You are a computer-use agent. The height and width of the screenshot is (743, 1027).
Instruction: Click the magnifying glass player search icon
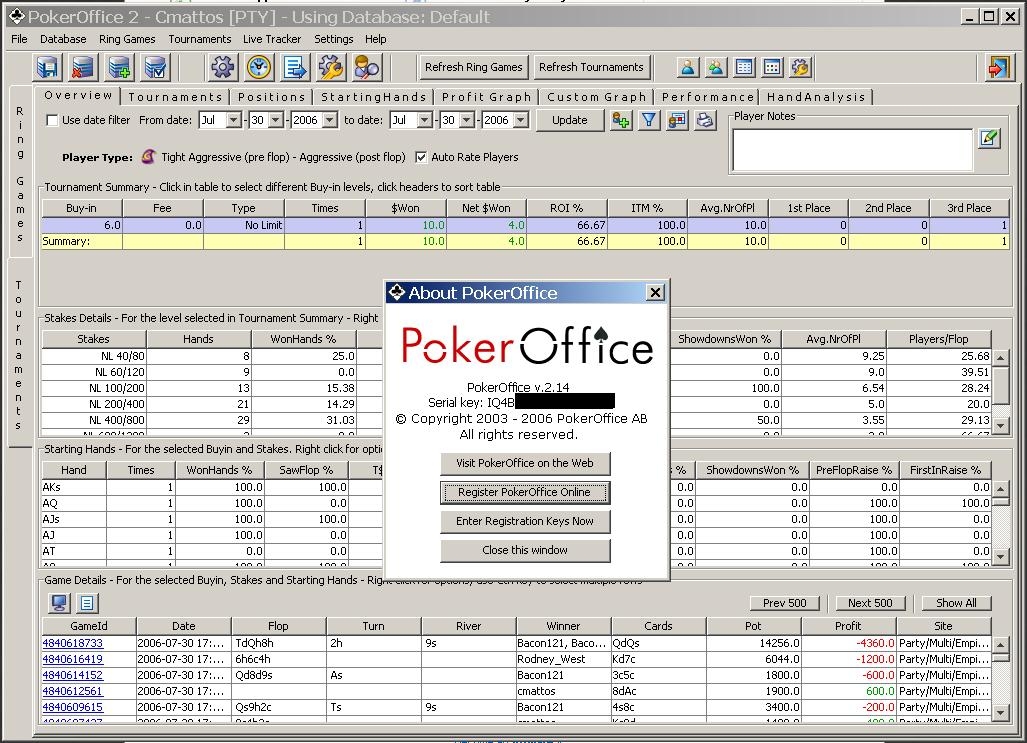[x=367, y=67]
